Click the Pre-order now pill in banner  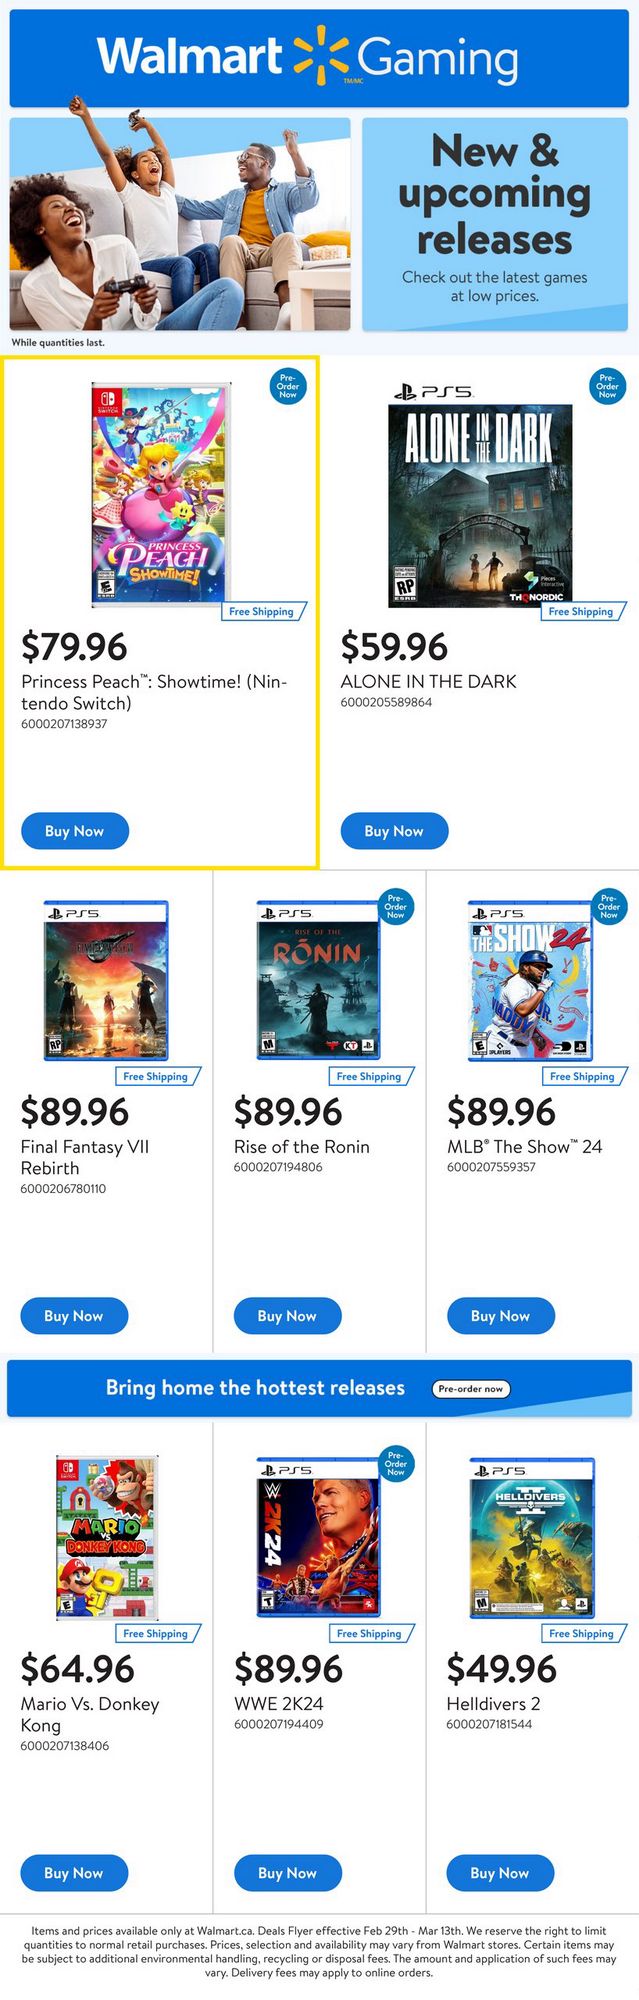(x=470, y=1388)
